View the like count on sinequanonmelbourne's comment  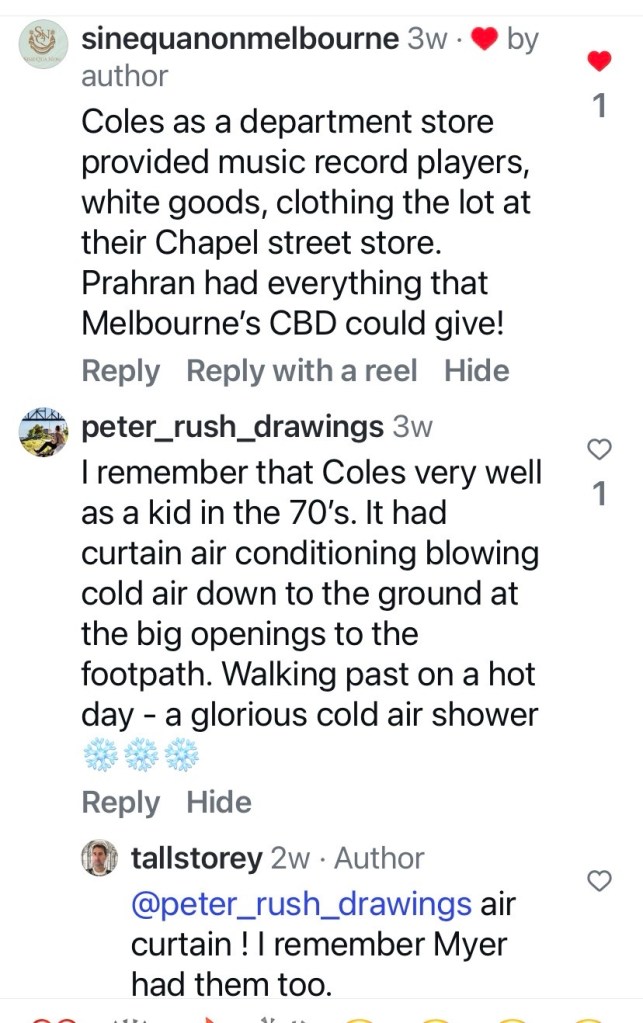click(x=598, y=105)
